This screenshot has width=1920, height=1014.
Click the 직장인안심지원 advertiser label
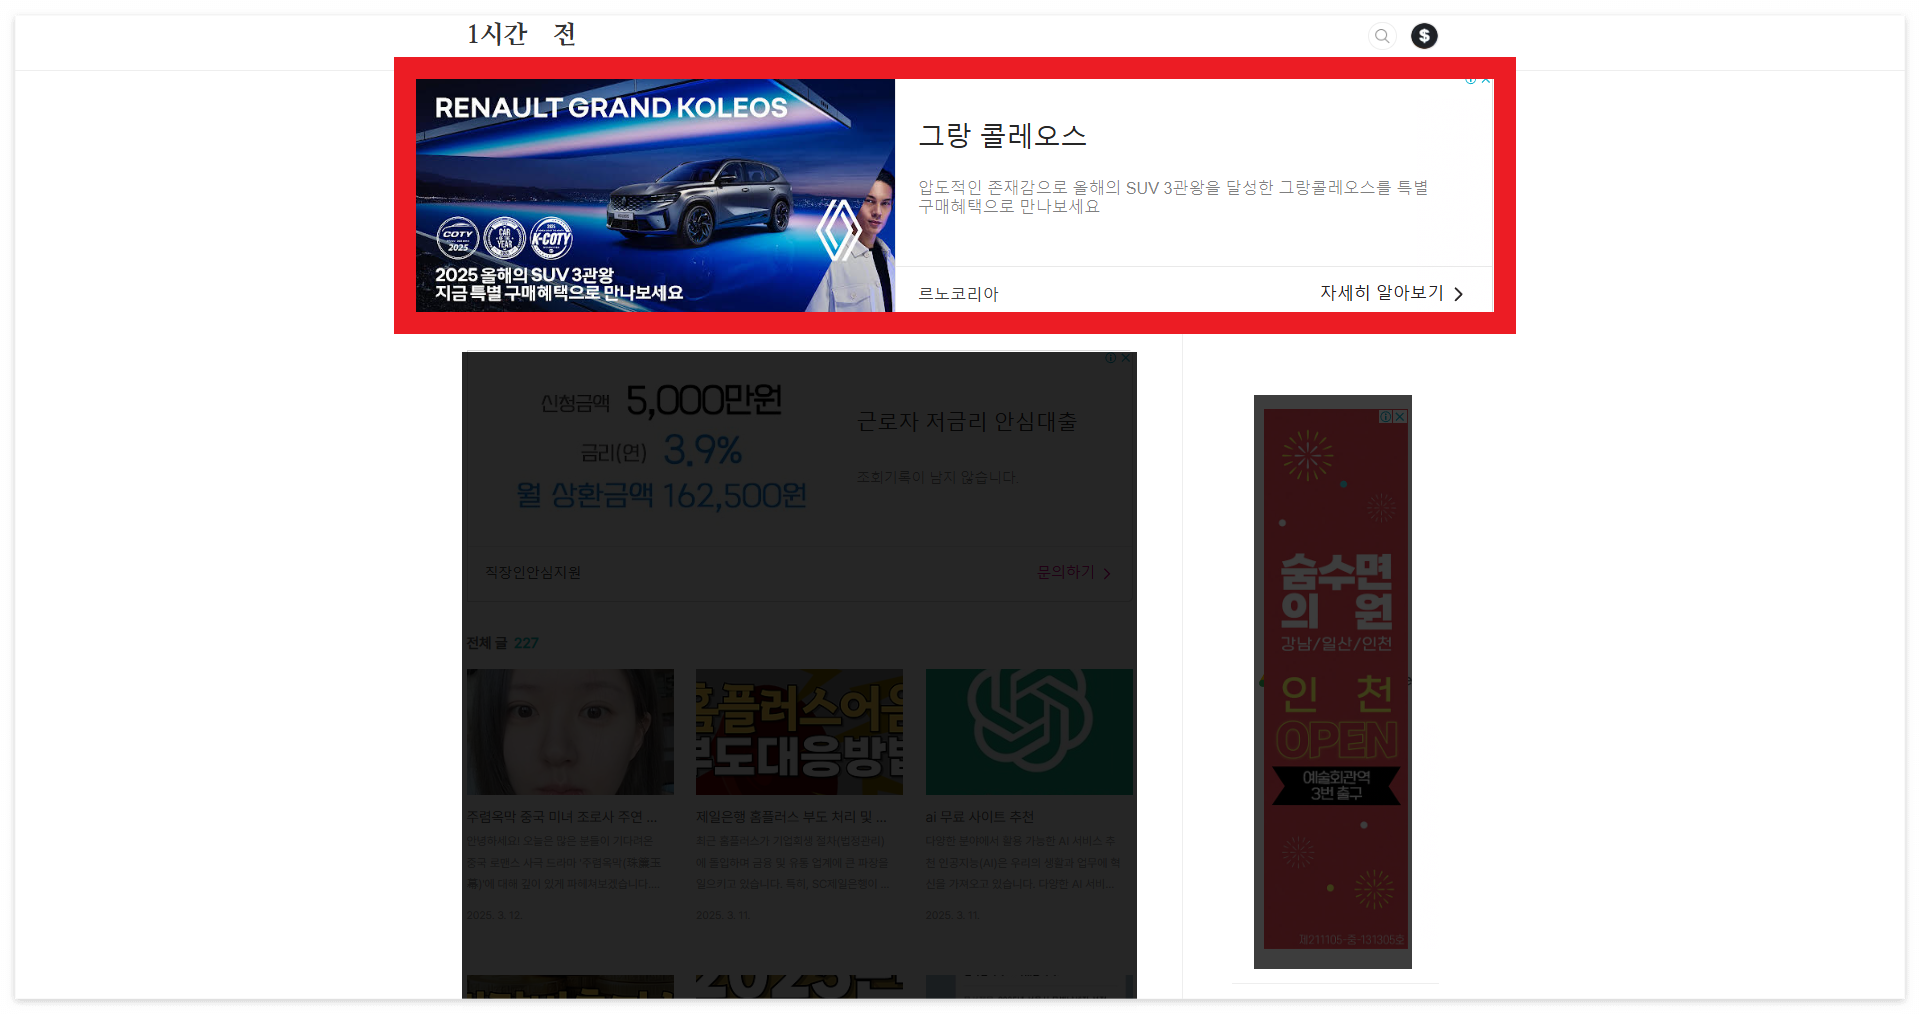tap(533, 572)
